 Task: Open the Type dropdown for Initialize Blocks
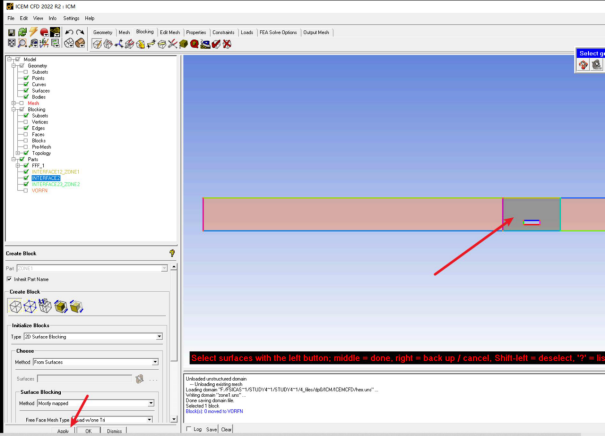(159, 337)
